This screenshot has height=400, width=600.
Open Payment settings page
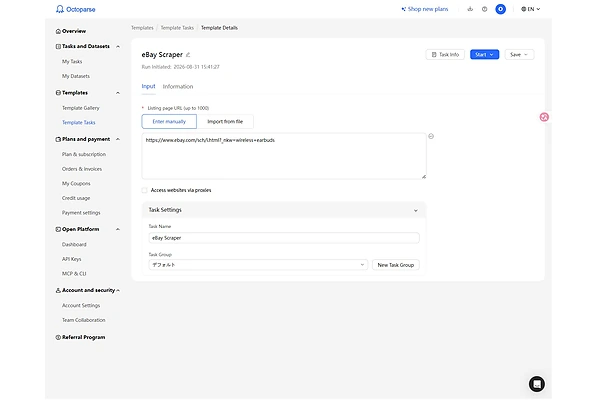pos(81,212)
